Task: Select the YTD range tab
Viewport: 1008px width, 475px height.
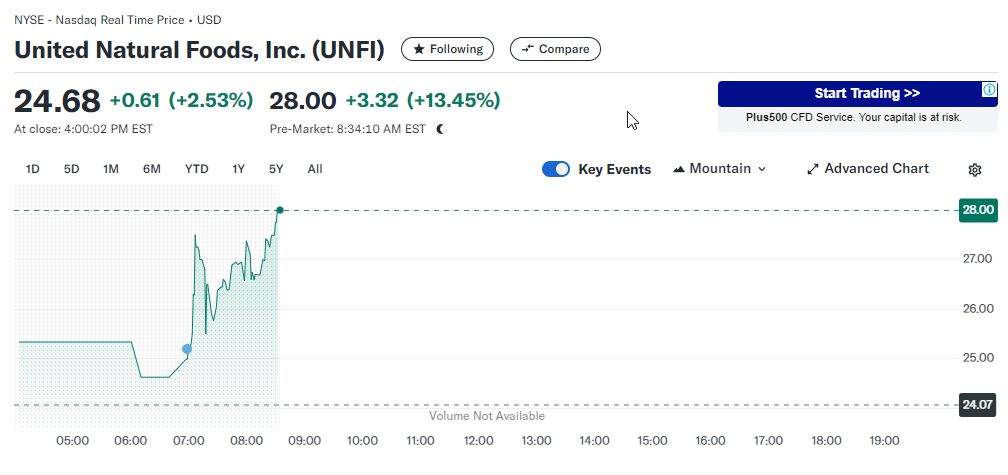Action: (x=196, y=169)
